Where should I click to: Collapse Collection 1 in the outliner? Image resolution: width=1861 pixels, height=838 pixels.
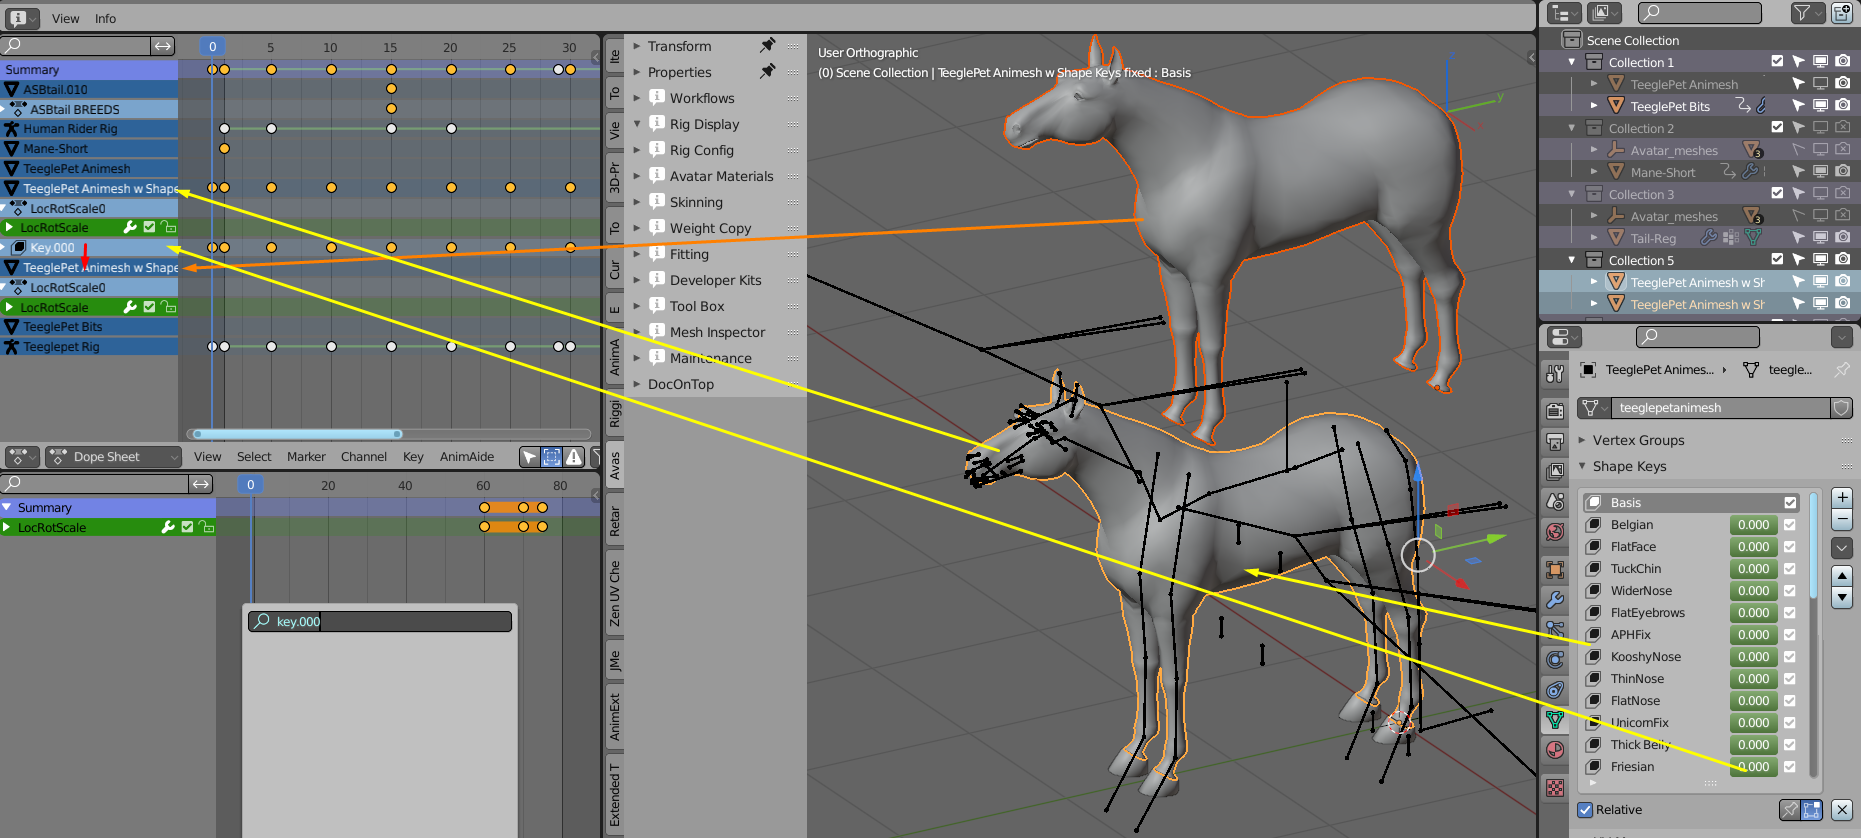(1572, 62)
